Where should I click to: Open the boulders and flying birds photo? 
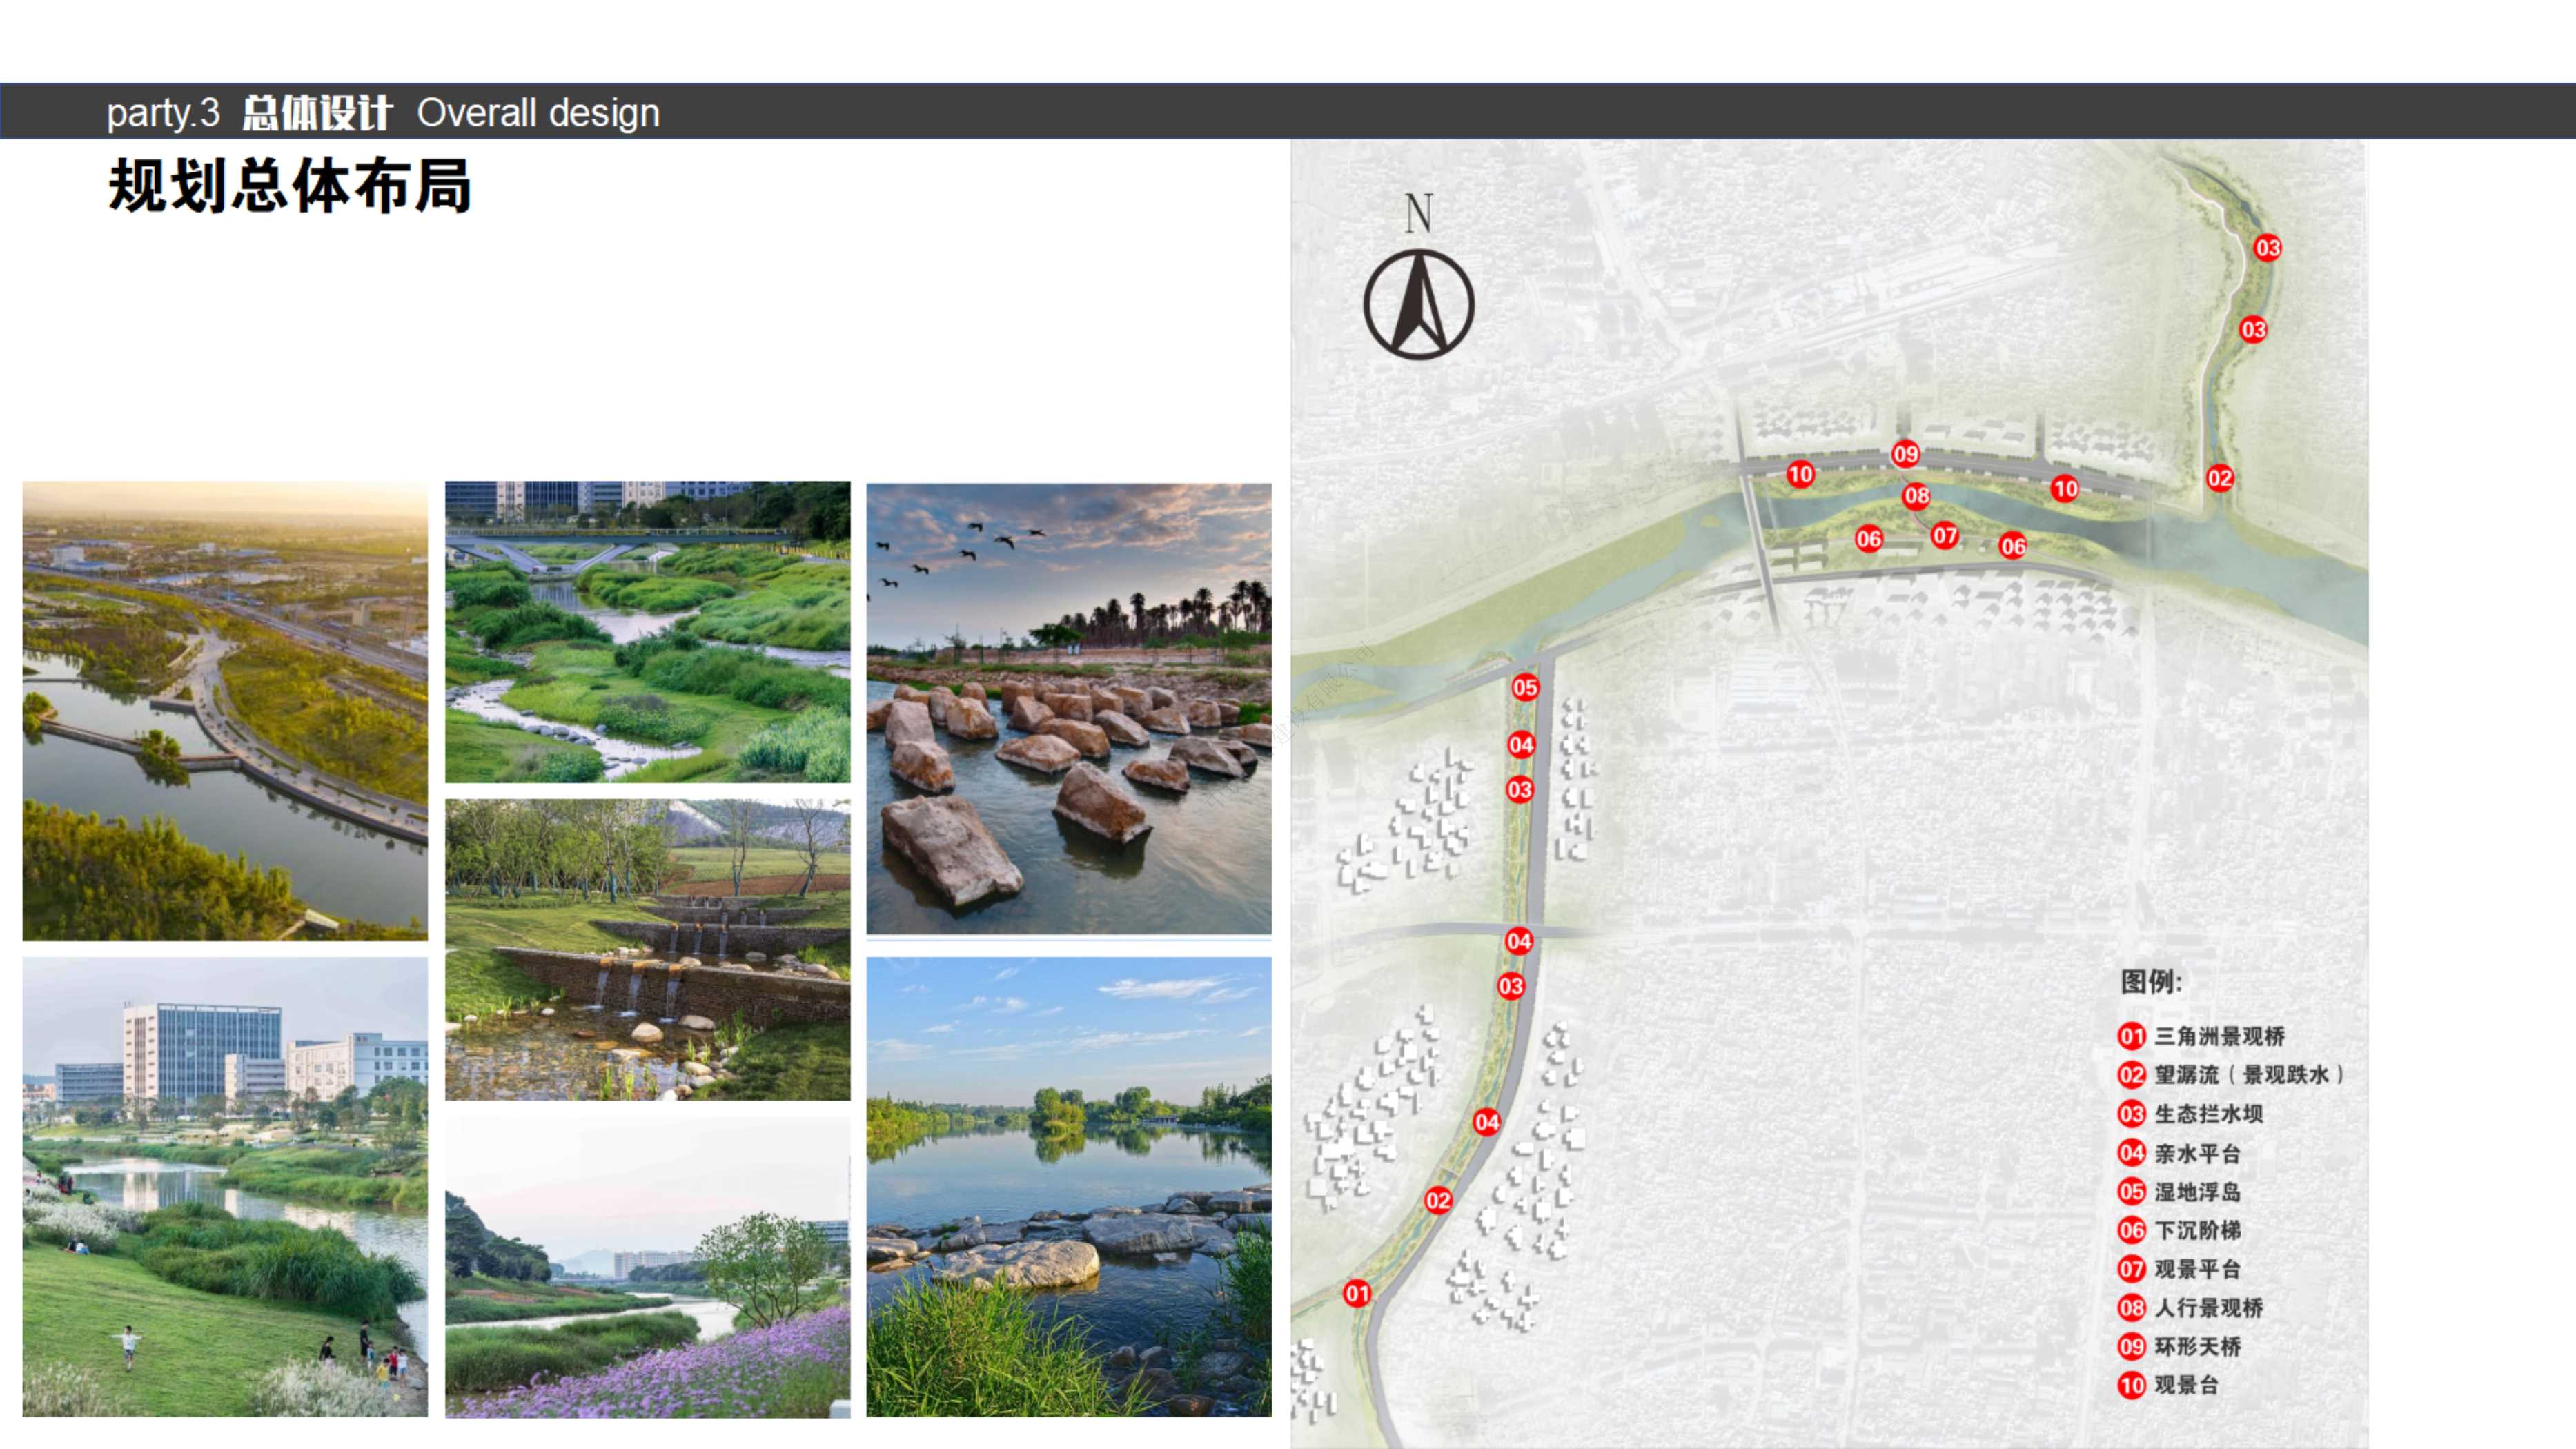pyautogui.click(x=1069, y=709)
